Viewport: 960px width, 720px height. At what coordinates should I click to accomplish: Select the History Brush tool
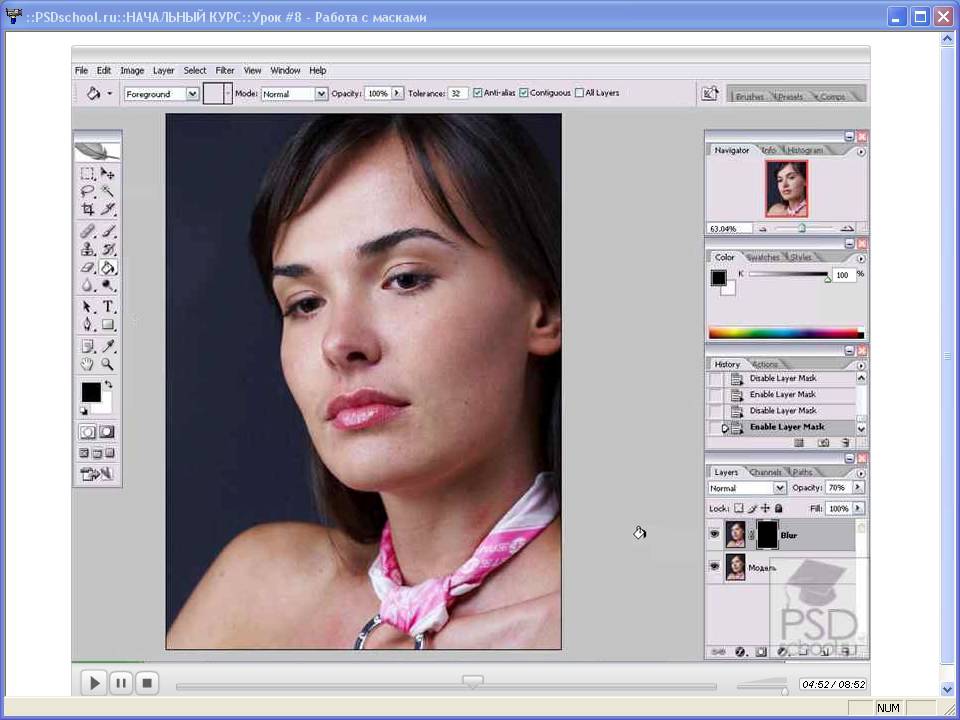(x=108, y=249)
